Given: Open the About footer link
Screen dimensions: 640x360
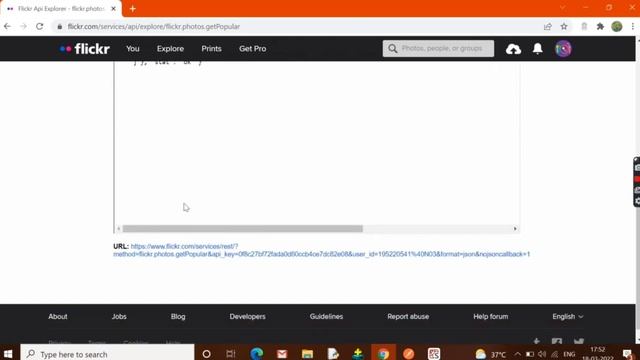Looking at the screenshot, I should point(58,316).
